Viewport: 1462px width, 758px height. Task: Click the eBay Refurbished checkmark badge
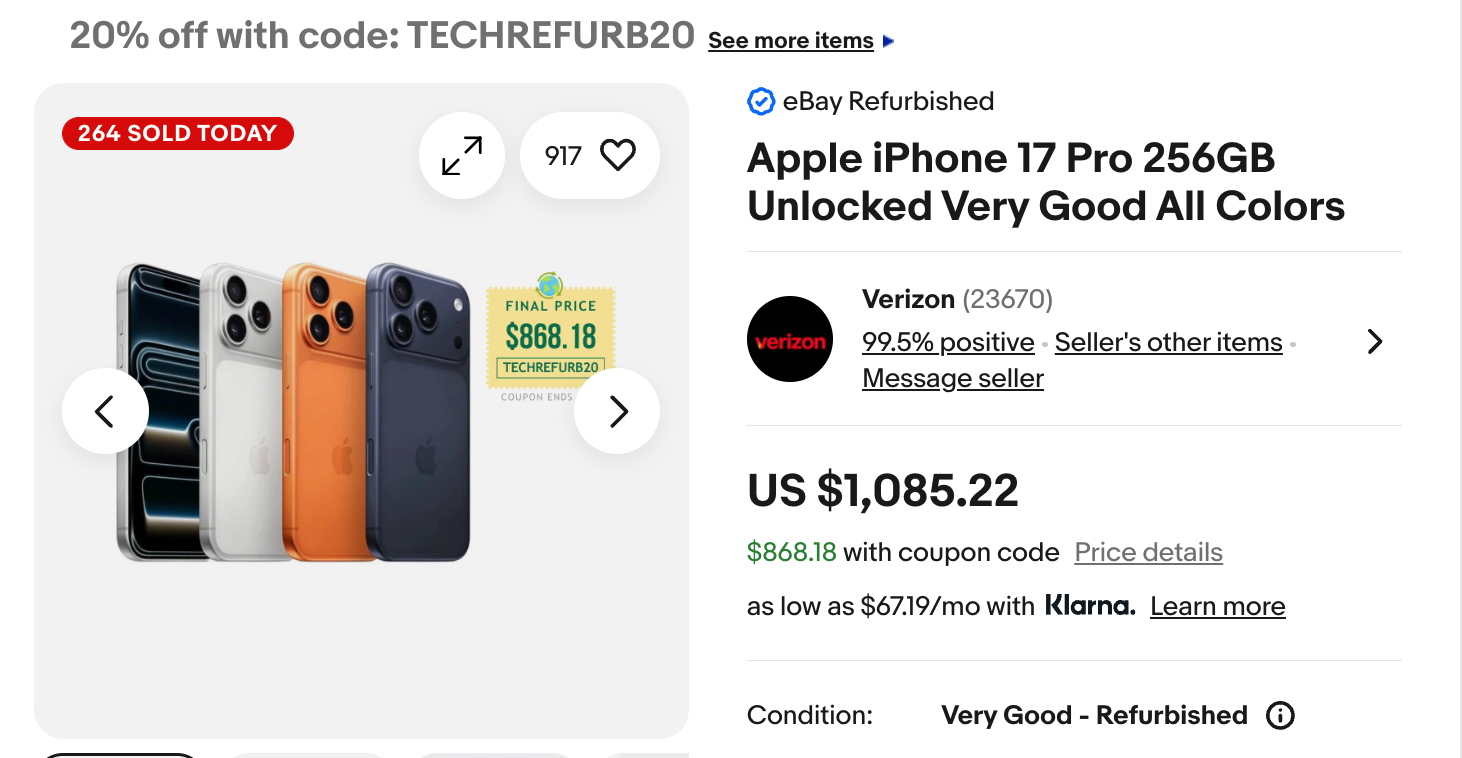pos(760,100)
